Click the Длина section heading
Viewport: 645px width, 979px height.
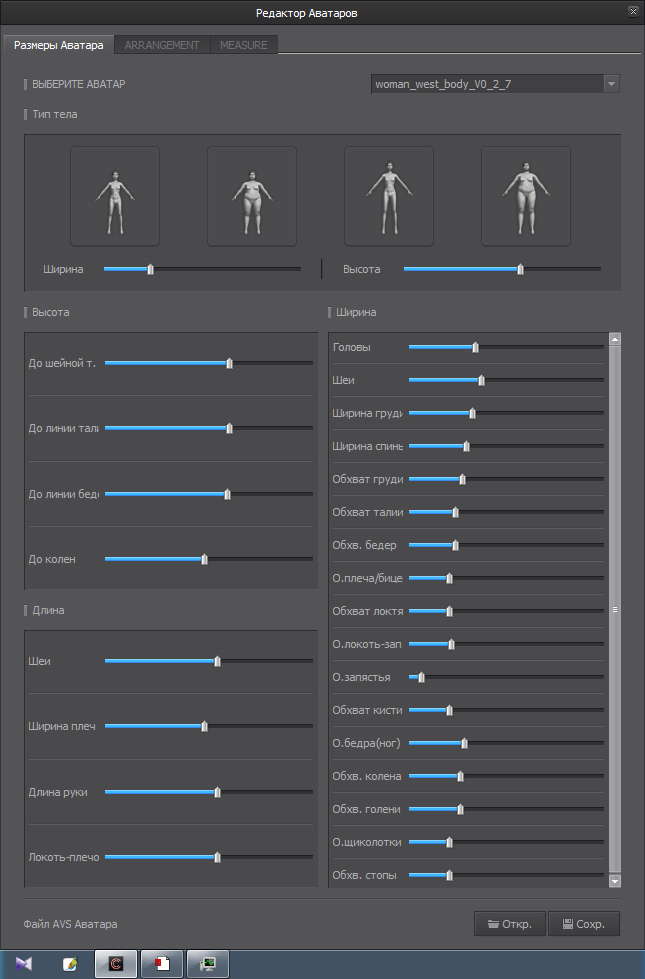click(48, 610)
